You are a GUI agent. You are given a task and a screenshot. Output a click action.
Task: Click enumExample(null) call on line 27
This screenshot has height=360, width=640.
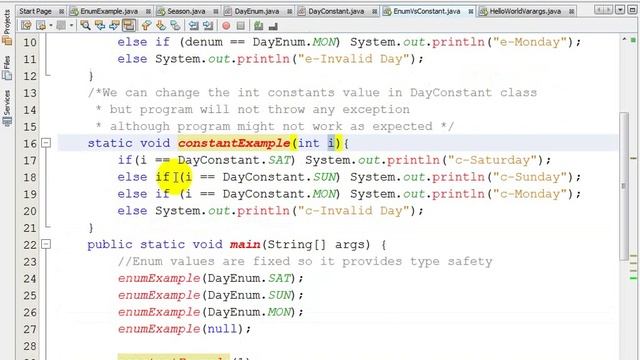(x=184, y=329)
